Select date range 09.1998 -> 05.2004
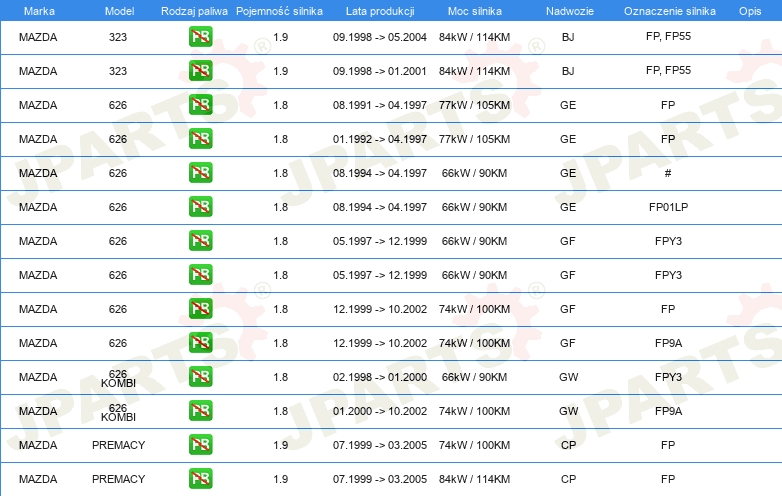 point(380,37)
